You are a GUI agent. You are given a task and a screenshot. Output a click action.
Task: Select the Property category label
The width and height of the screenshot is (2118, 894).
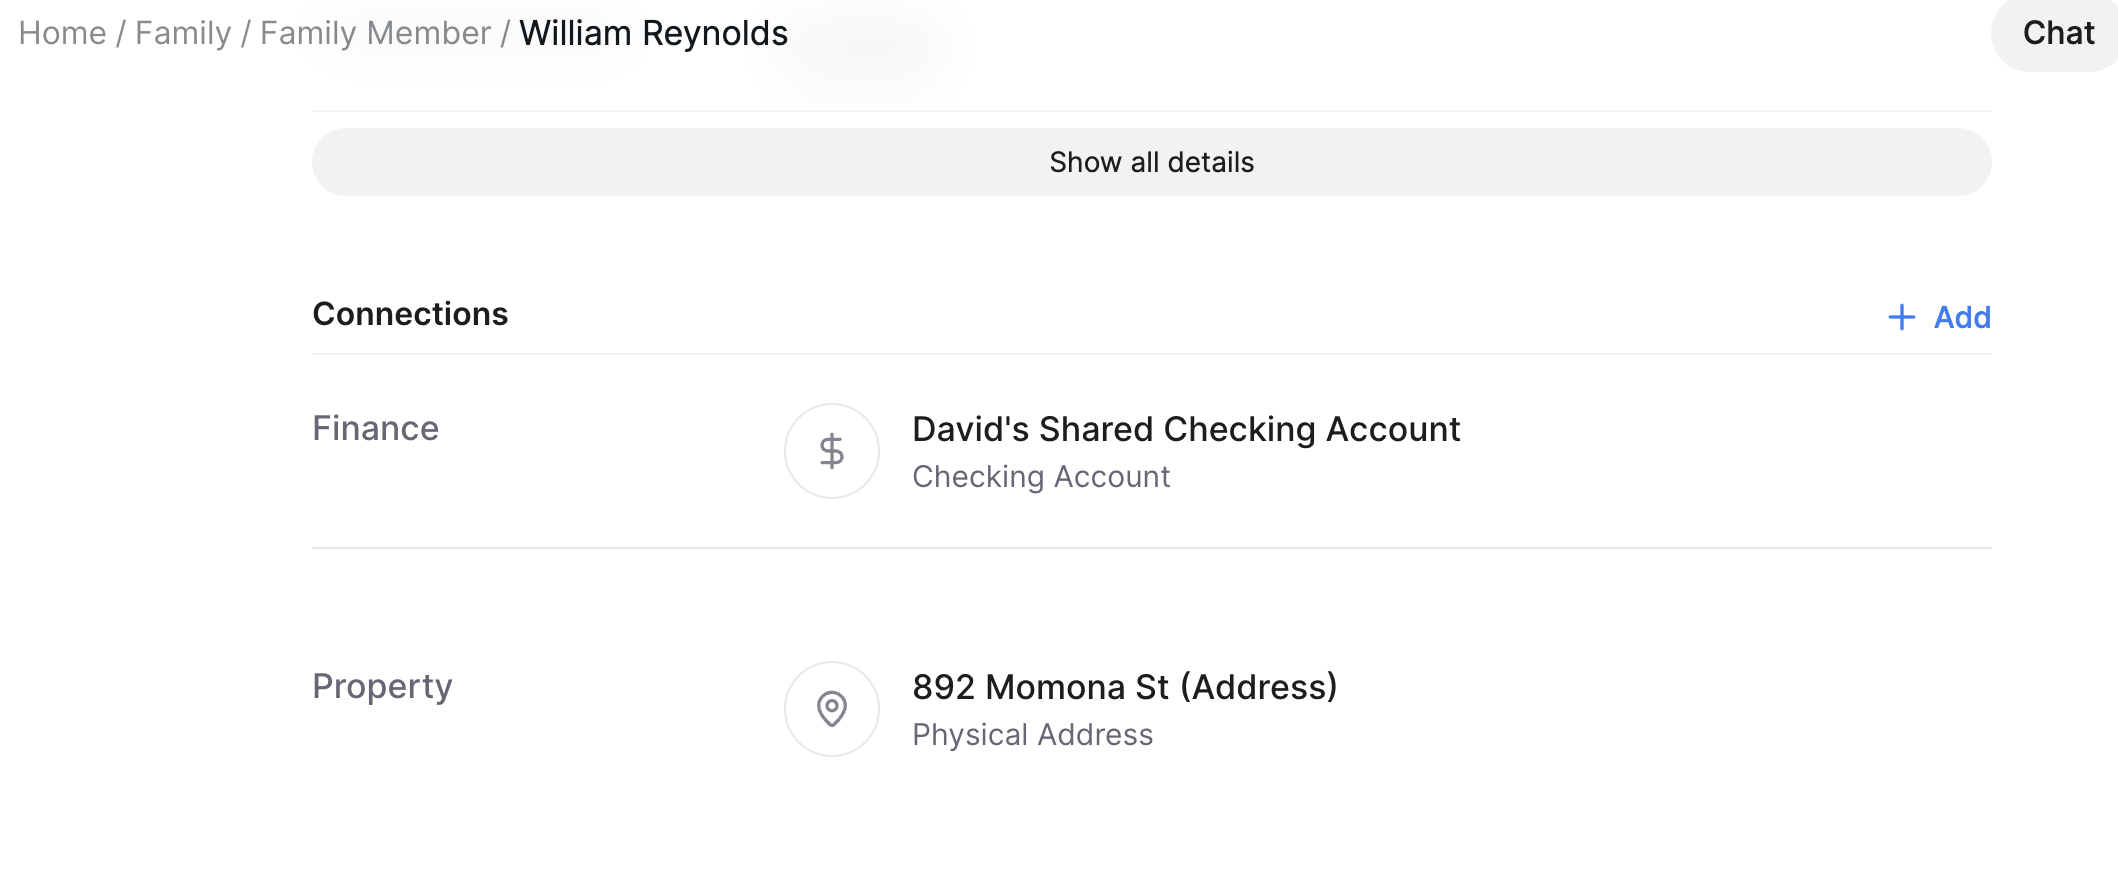[x=382, y=686]
